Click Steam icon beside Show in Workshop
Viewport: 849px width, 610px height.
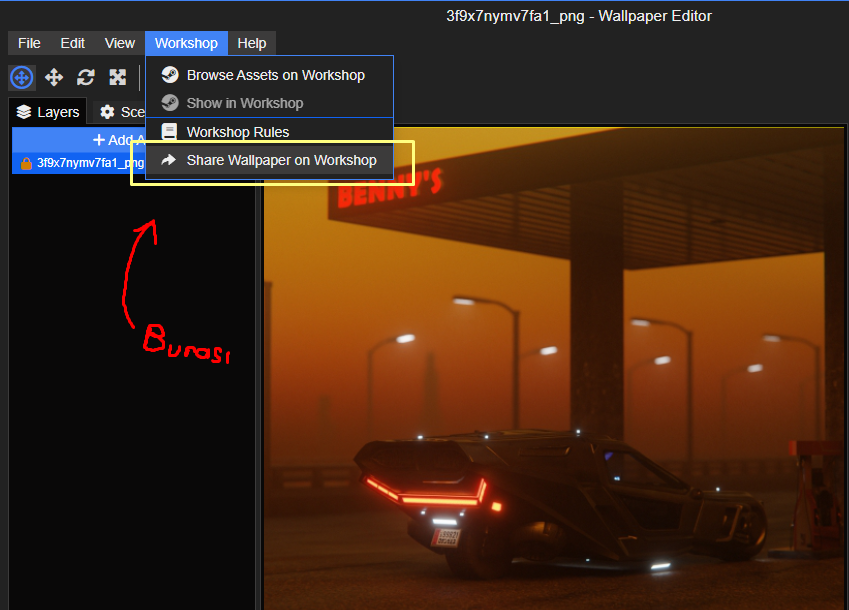(x=170, y=102)
